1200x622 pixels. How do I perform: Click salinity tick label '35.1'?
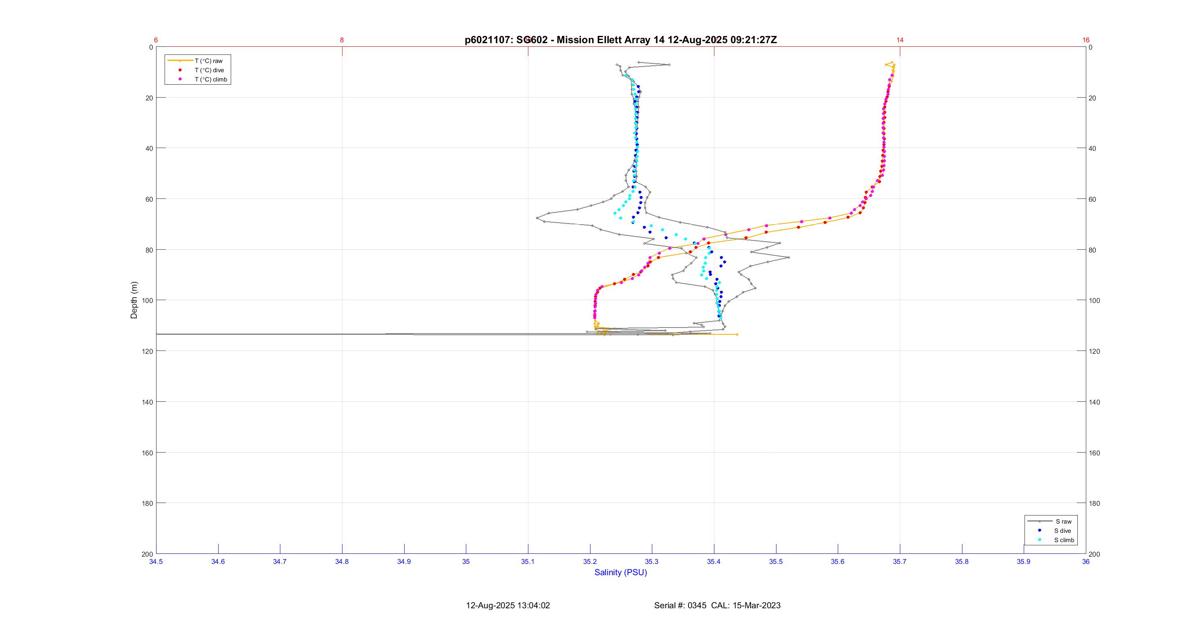pyautogui.click(x=528, y=562)
